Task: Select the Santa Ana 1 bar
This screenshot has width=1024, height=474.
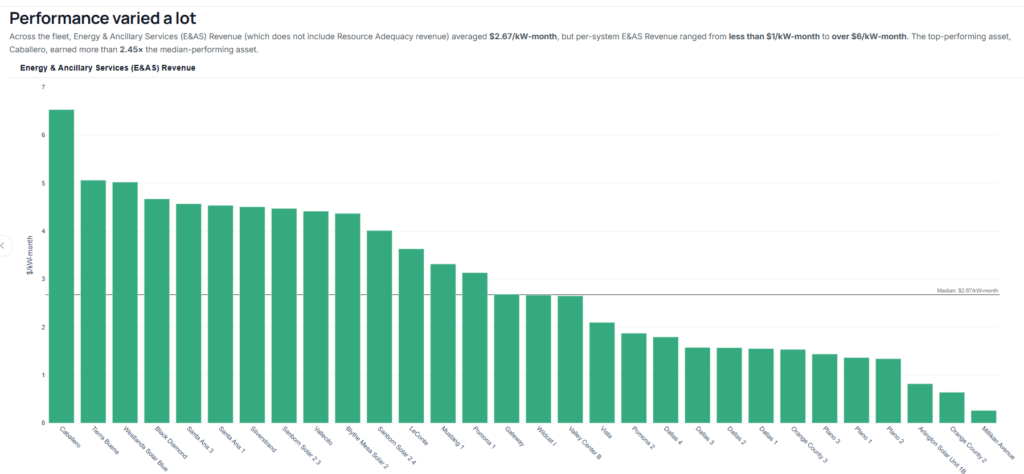Action: [221, 314]
